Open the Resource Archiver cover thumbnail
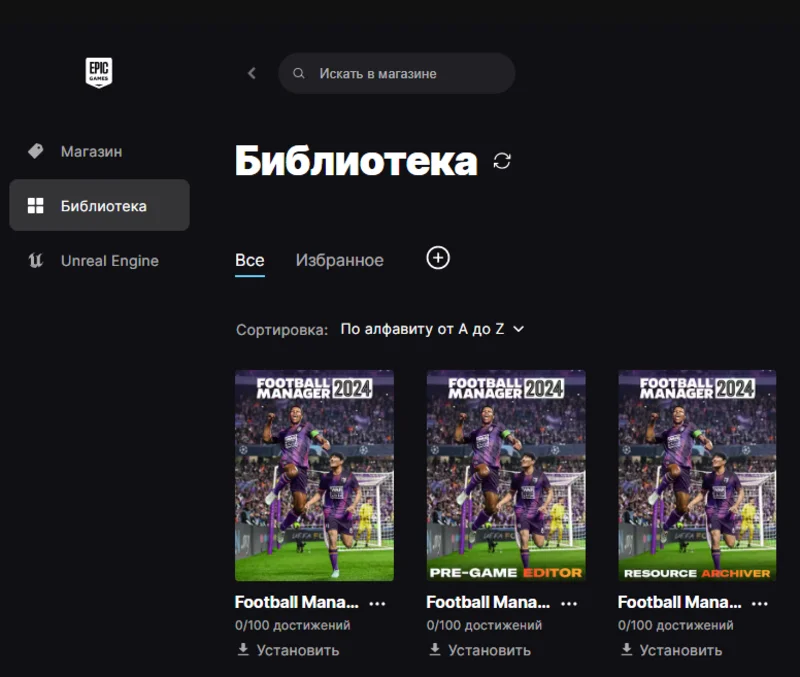 (x=697, y=475)
